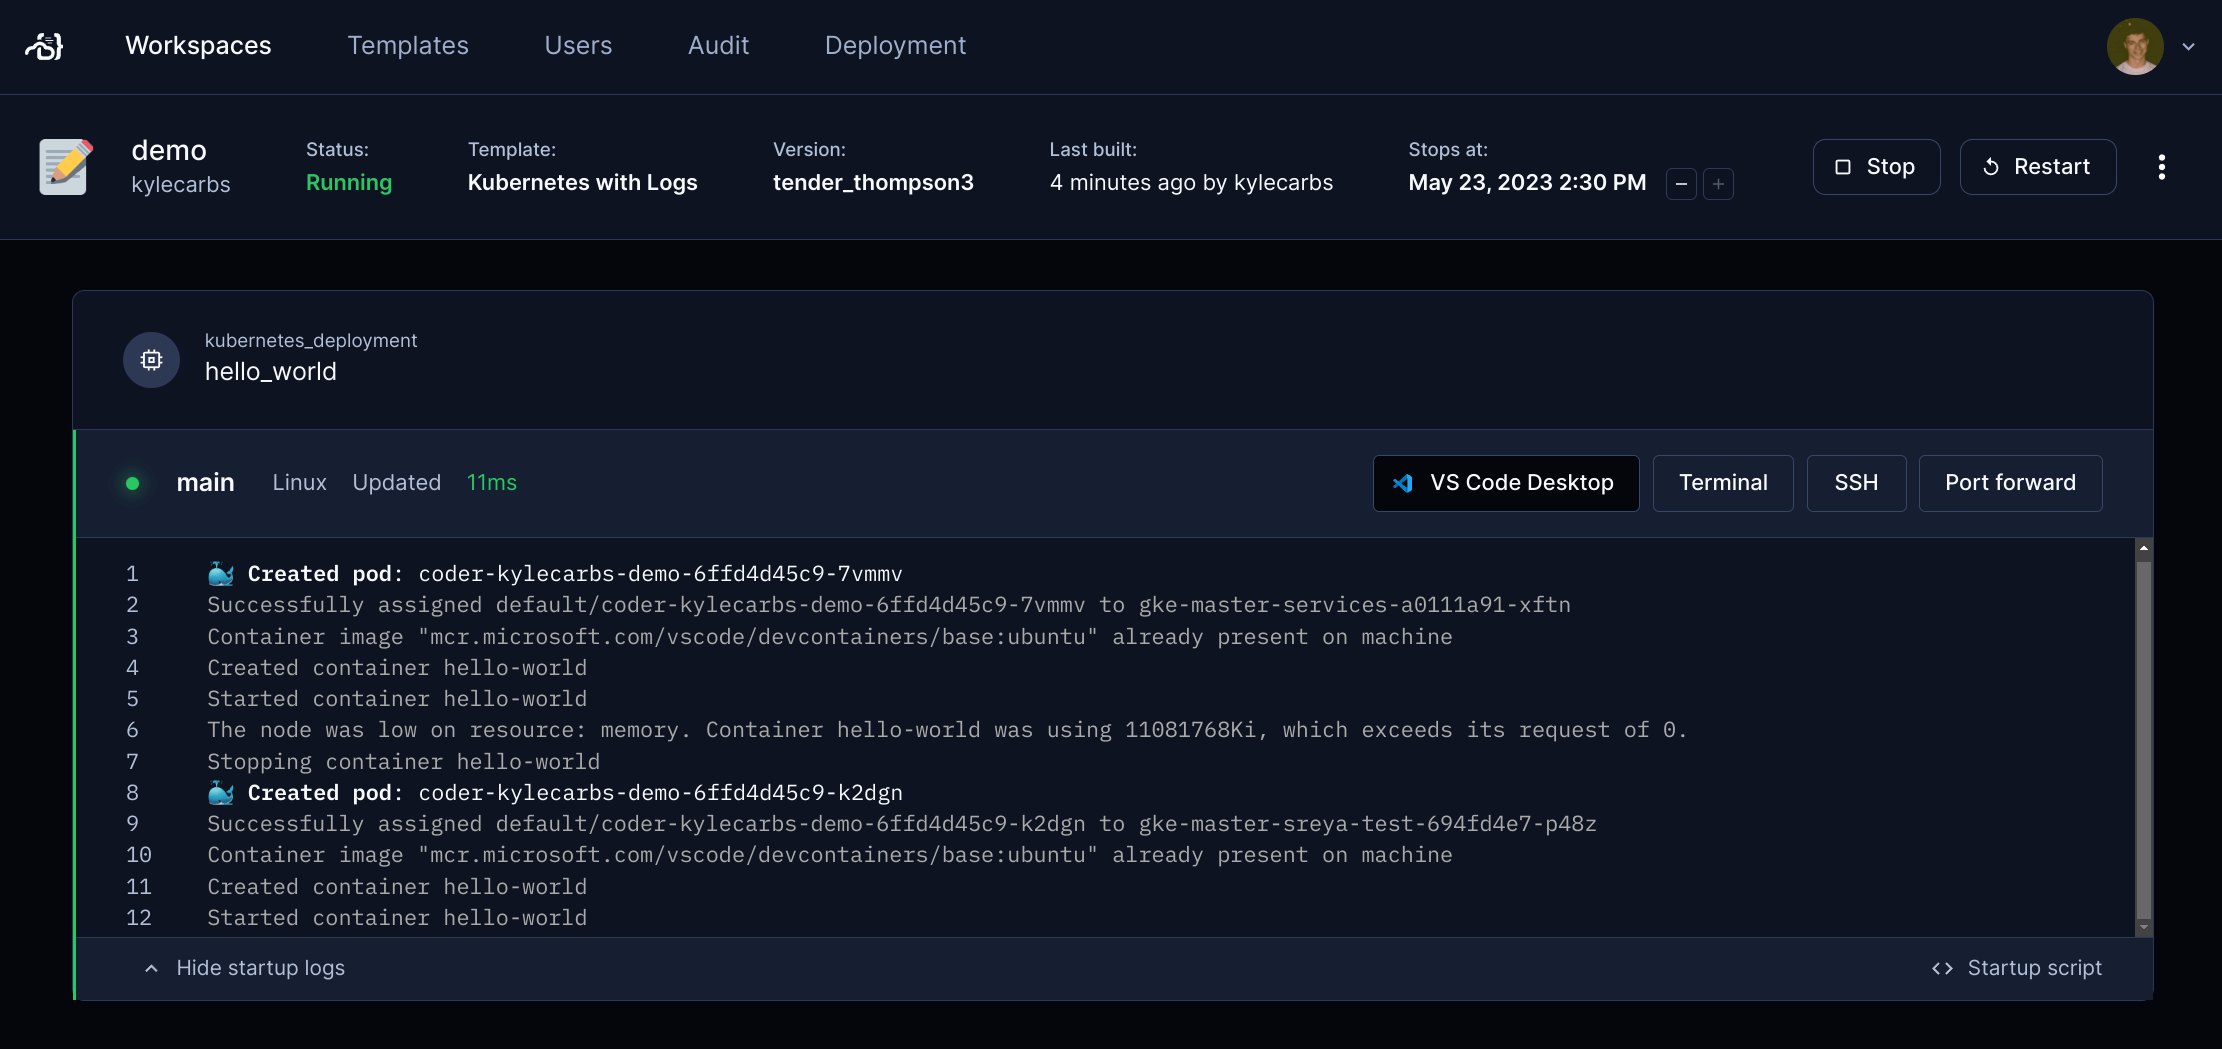
Task: Click the Running status indicator
Action: pyautogui.click(x=349, y=183)
